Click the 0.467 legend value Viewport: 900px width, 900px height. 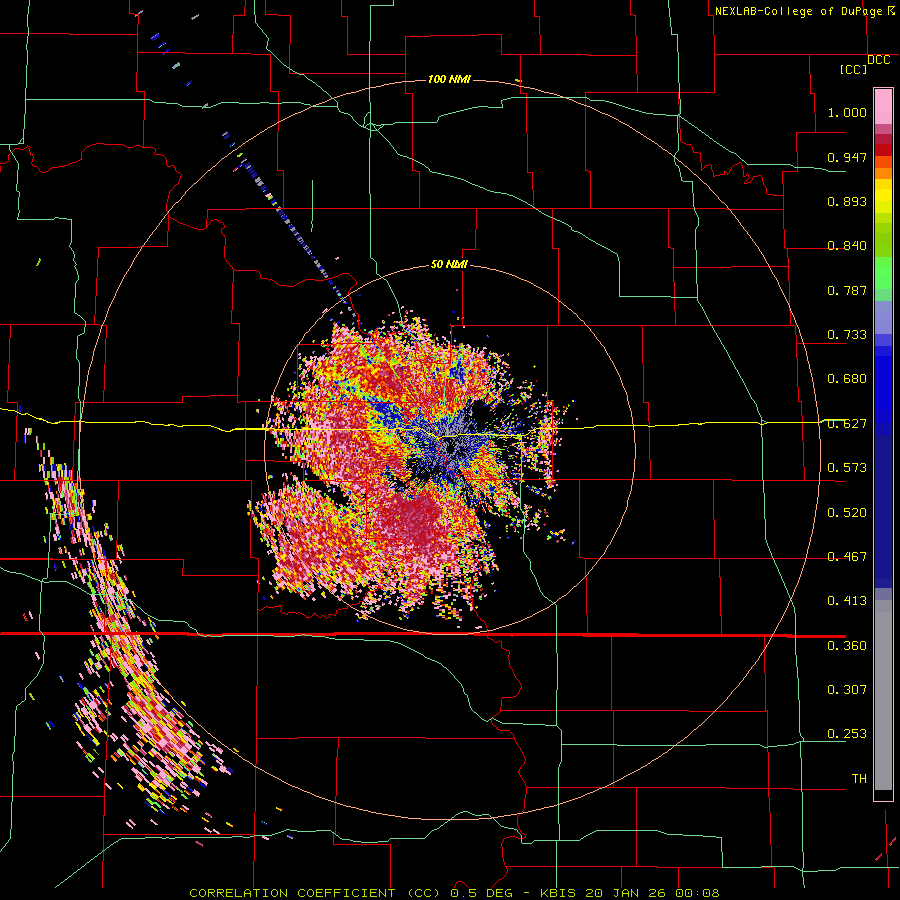point(847,557)
